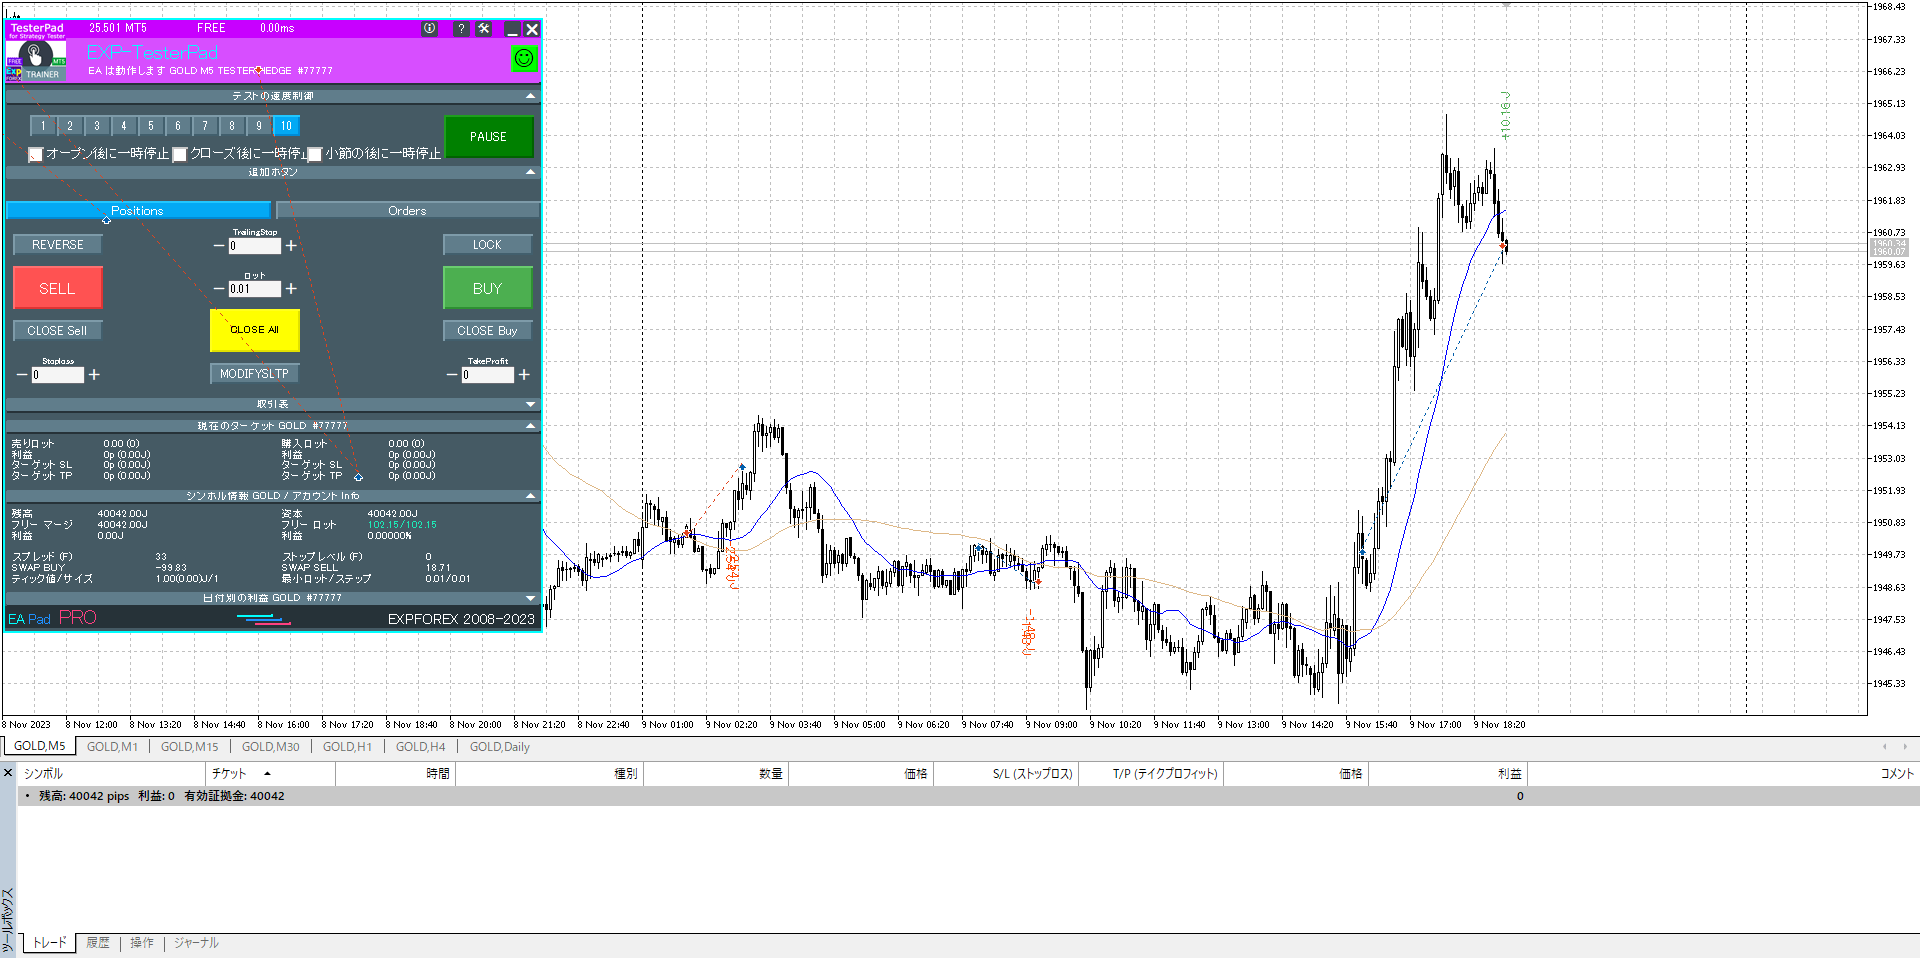The height and width of the screenshot is (958, 1920).
Task: Expand the 取引表 section
Action: pos(530,404)
